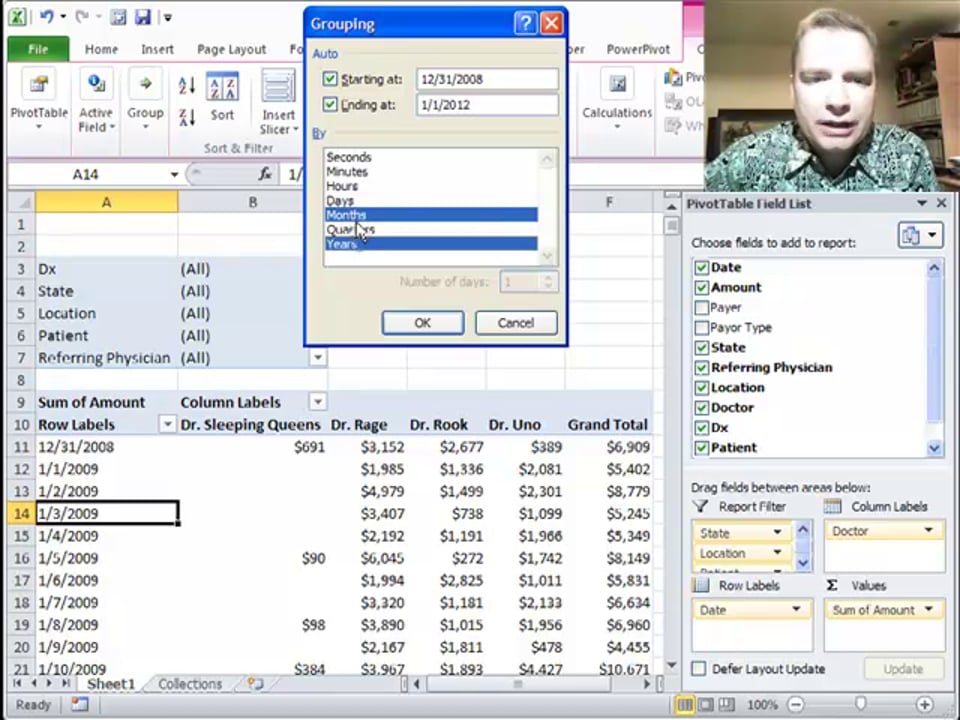
Task: Sort A to Z ascending icon
Action: pos(187,84)
